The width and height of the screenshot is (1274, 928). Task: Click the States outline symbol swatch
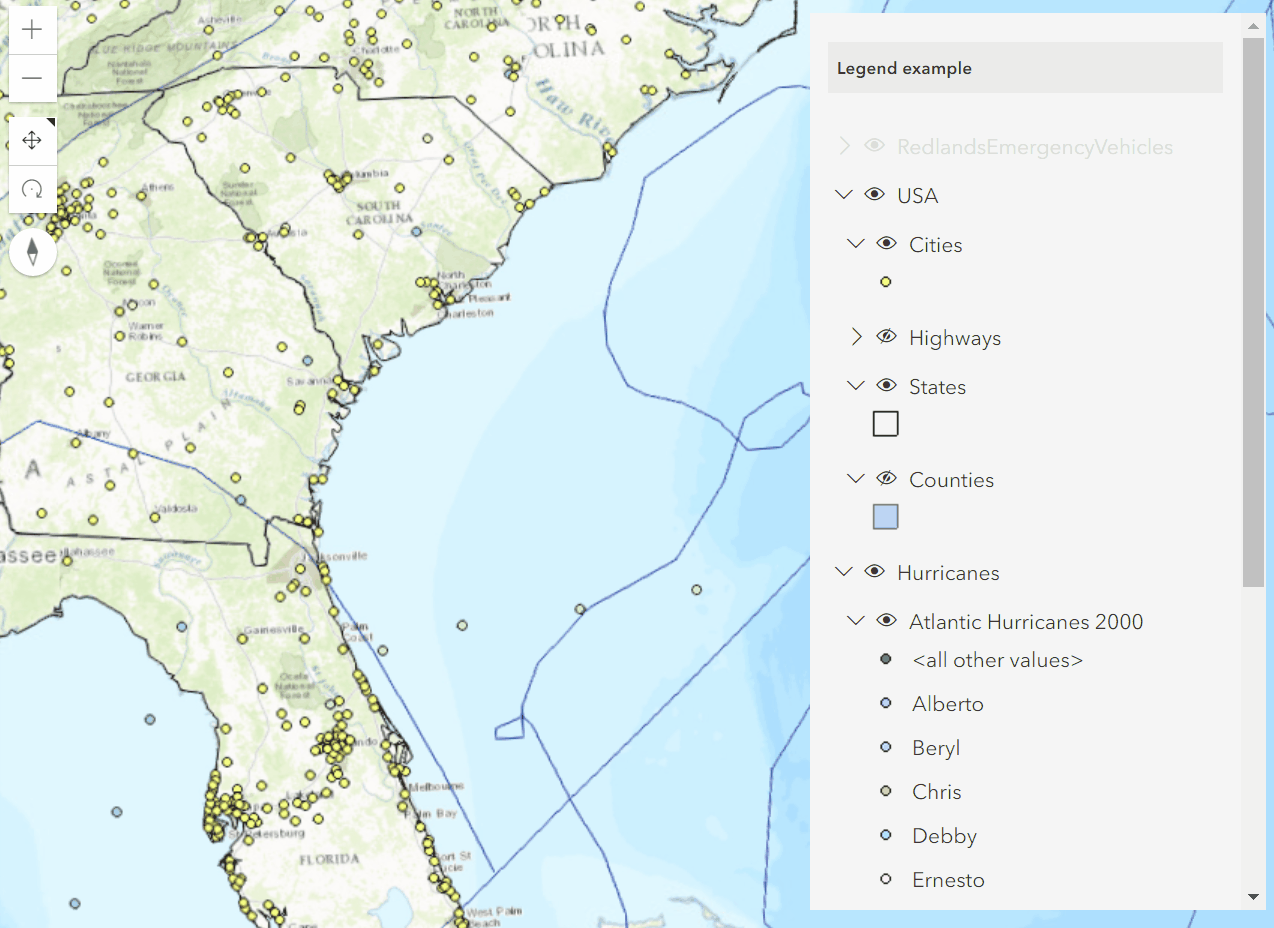point(886,424)
